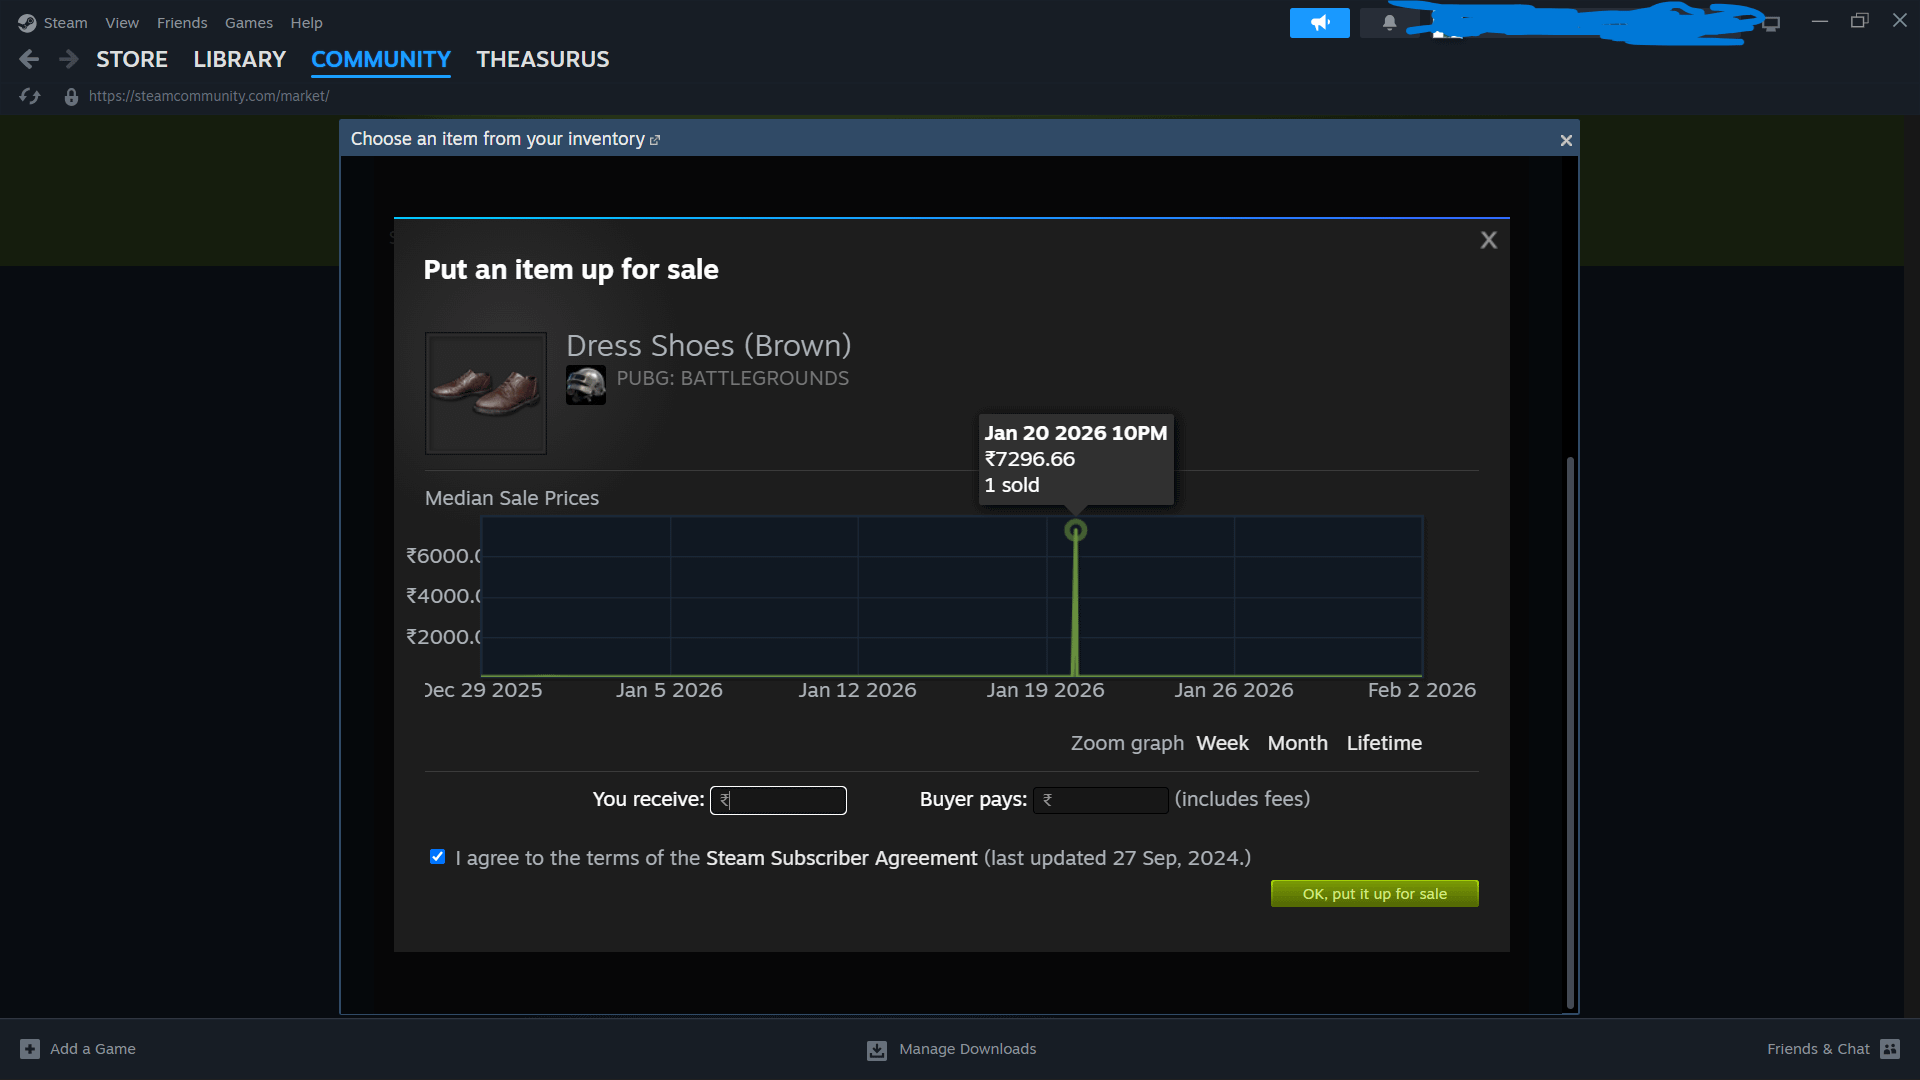Toggle Steam Subscriber Agreement checkbox
Screen dimensions: 1920x1080
tap(437, 857)
